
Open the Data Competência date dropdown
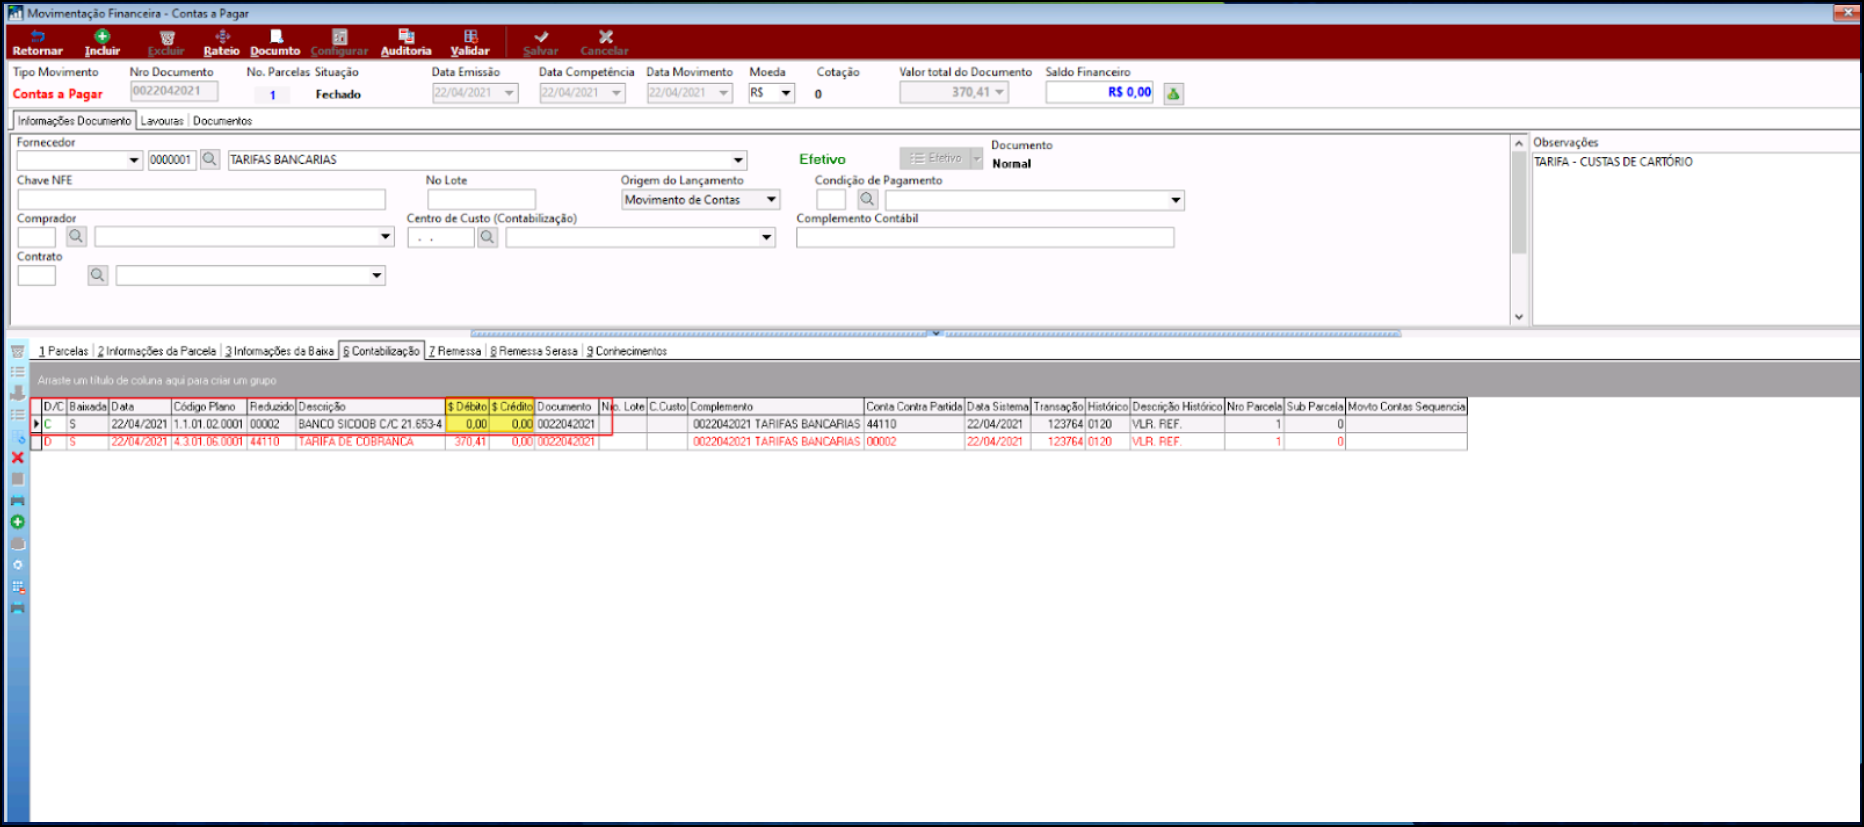coord(617,93)
